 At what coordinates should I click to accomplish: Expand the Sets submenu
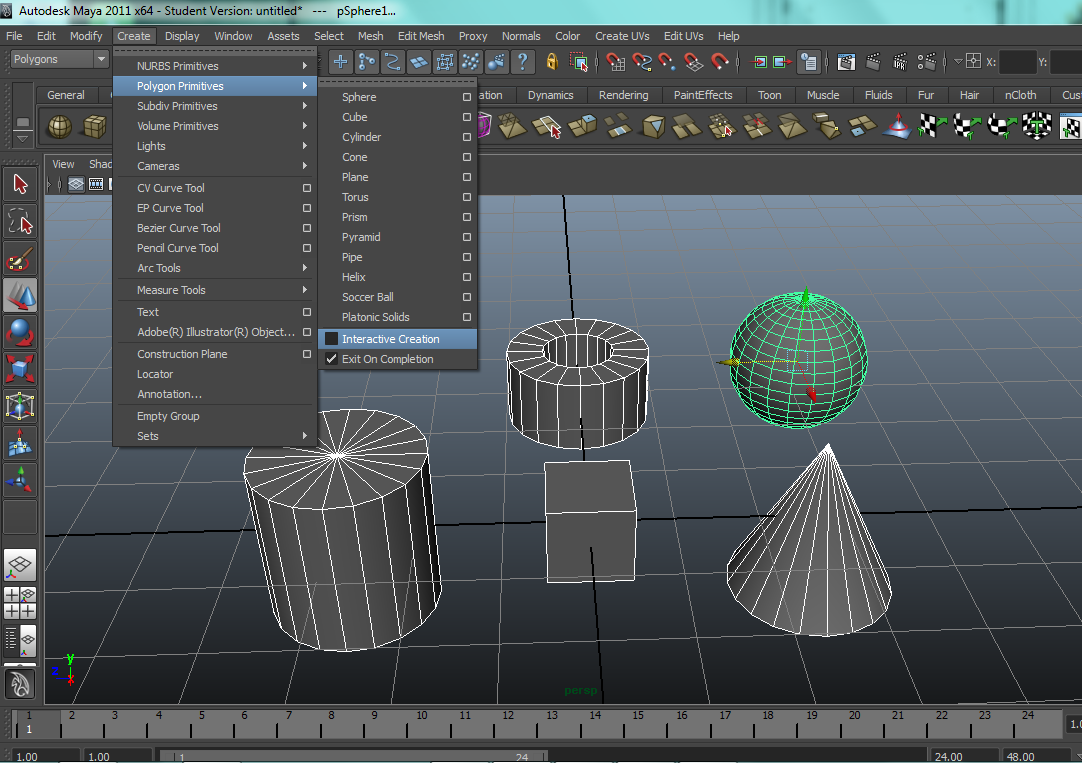215,436
